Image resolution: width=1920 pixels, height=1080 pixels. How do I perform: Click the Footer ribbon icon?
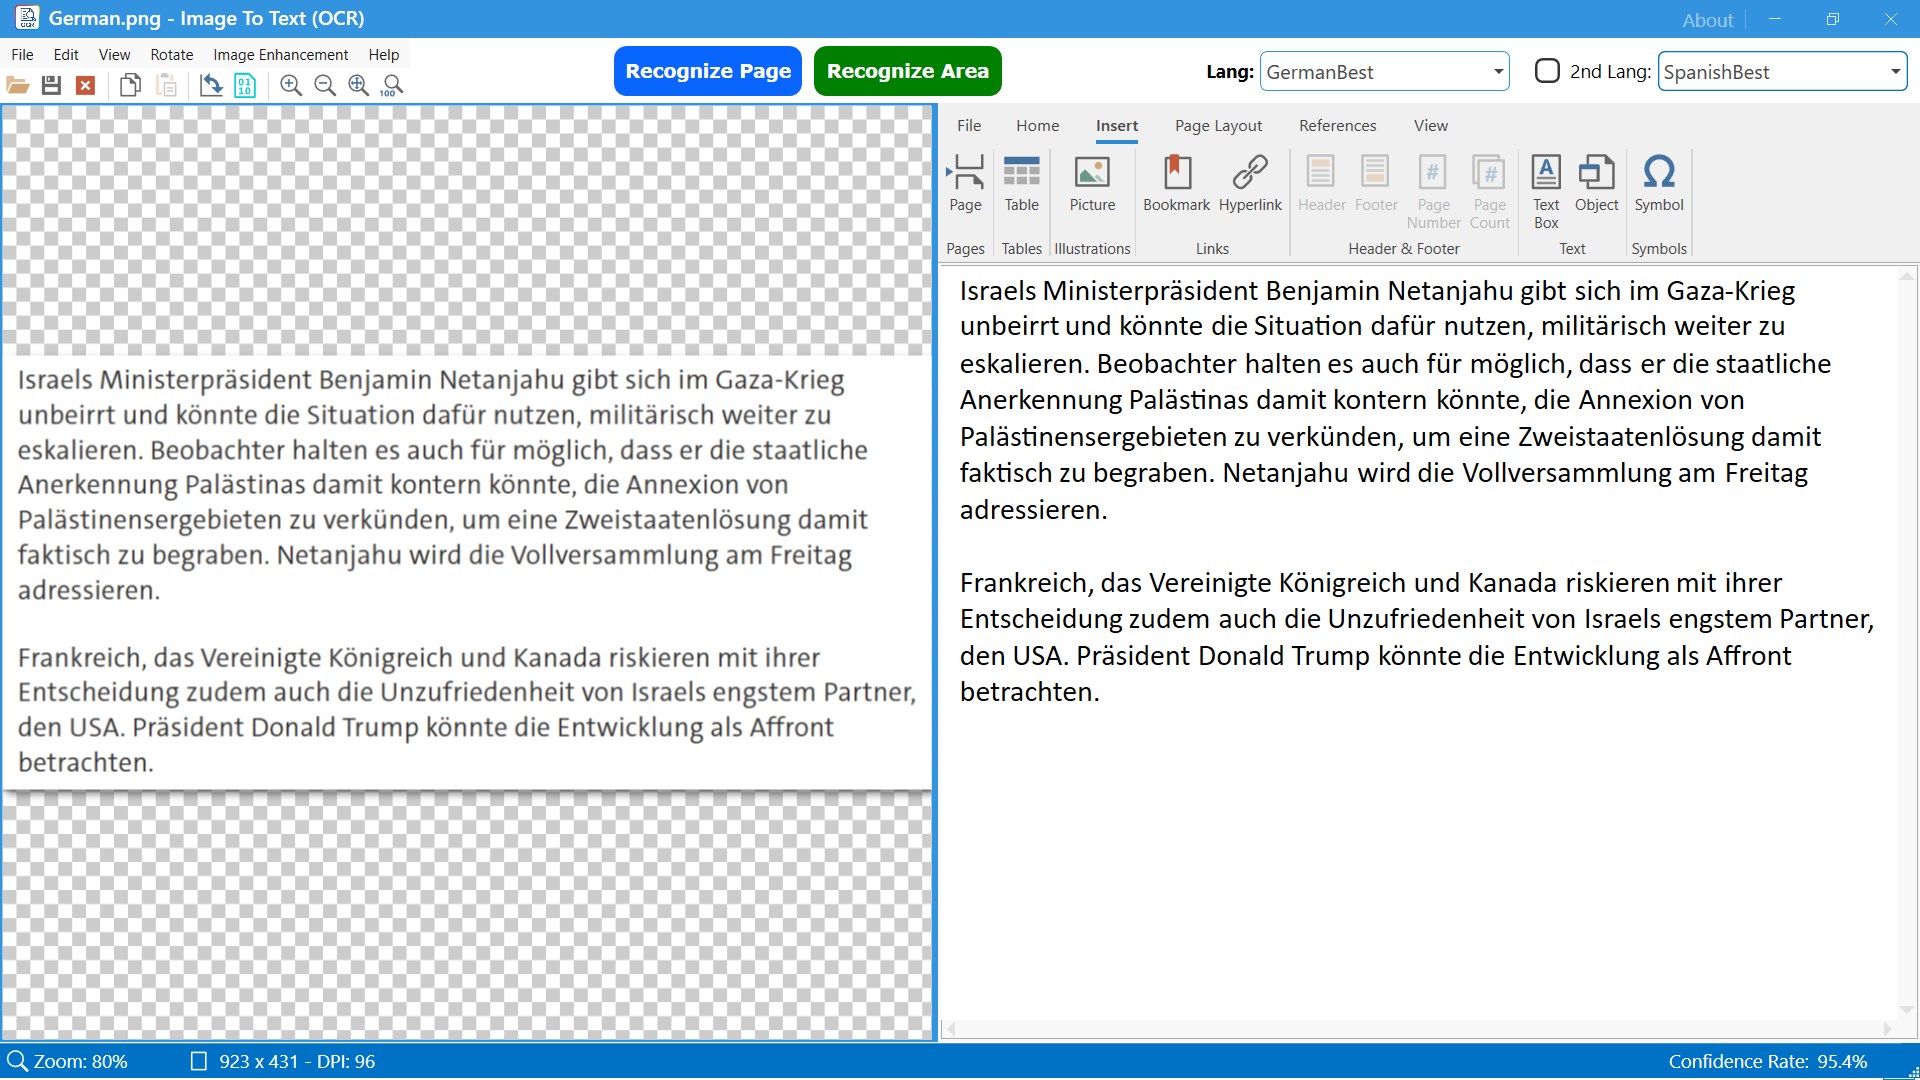point(1376,184)
